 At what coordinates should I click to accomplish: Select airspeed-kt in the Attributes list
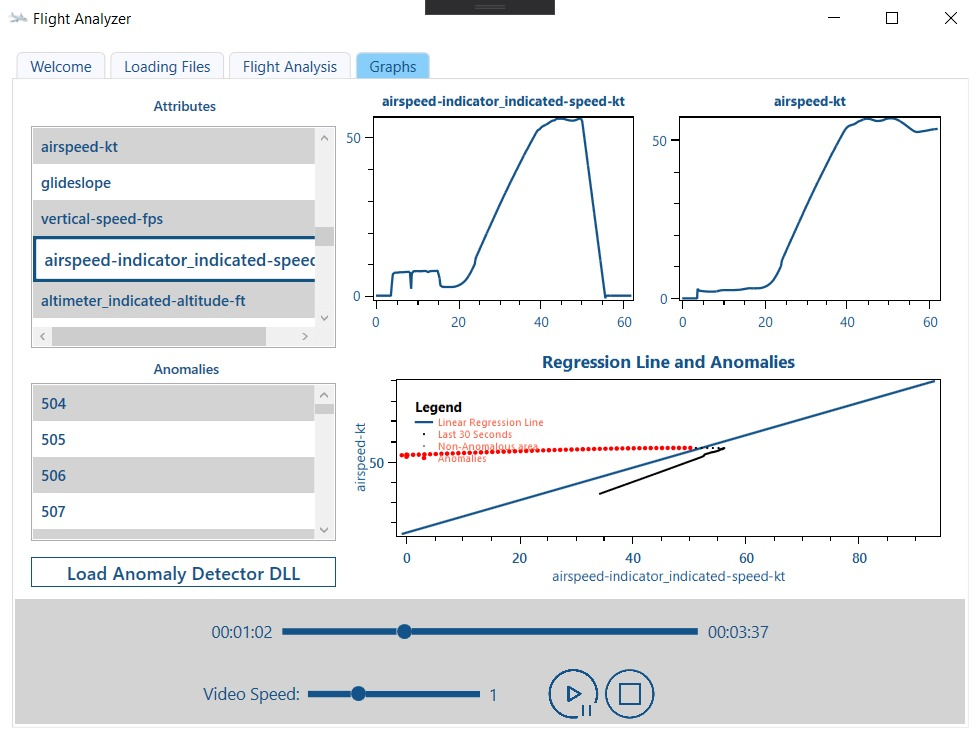click(x=173, y=147)
